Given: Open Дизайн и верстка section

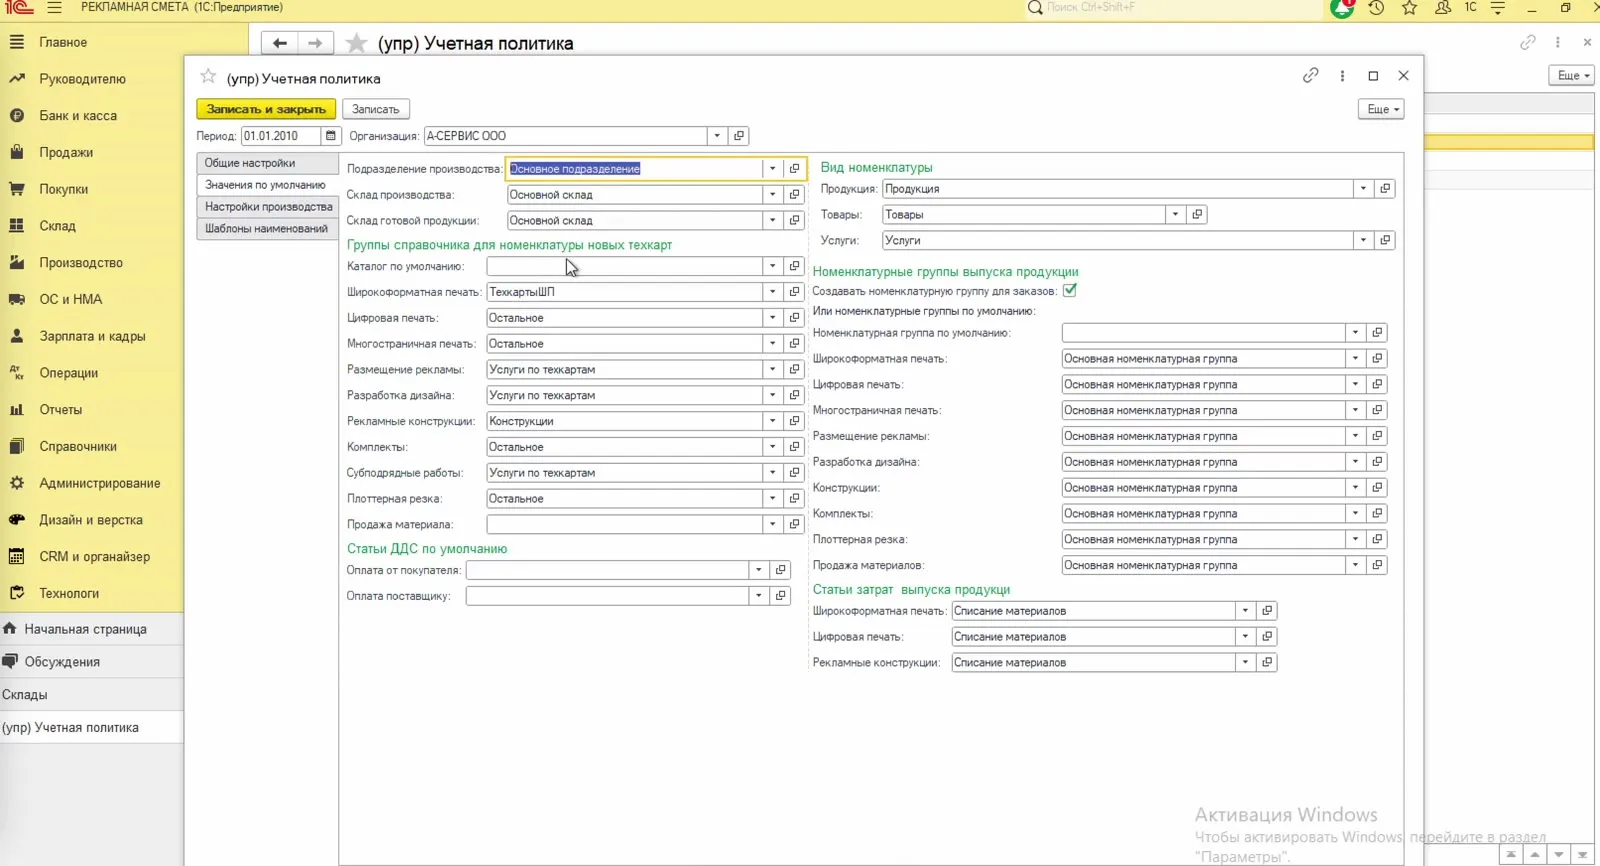Looking at the screenshot, I should (x=91, y=520).
